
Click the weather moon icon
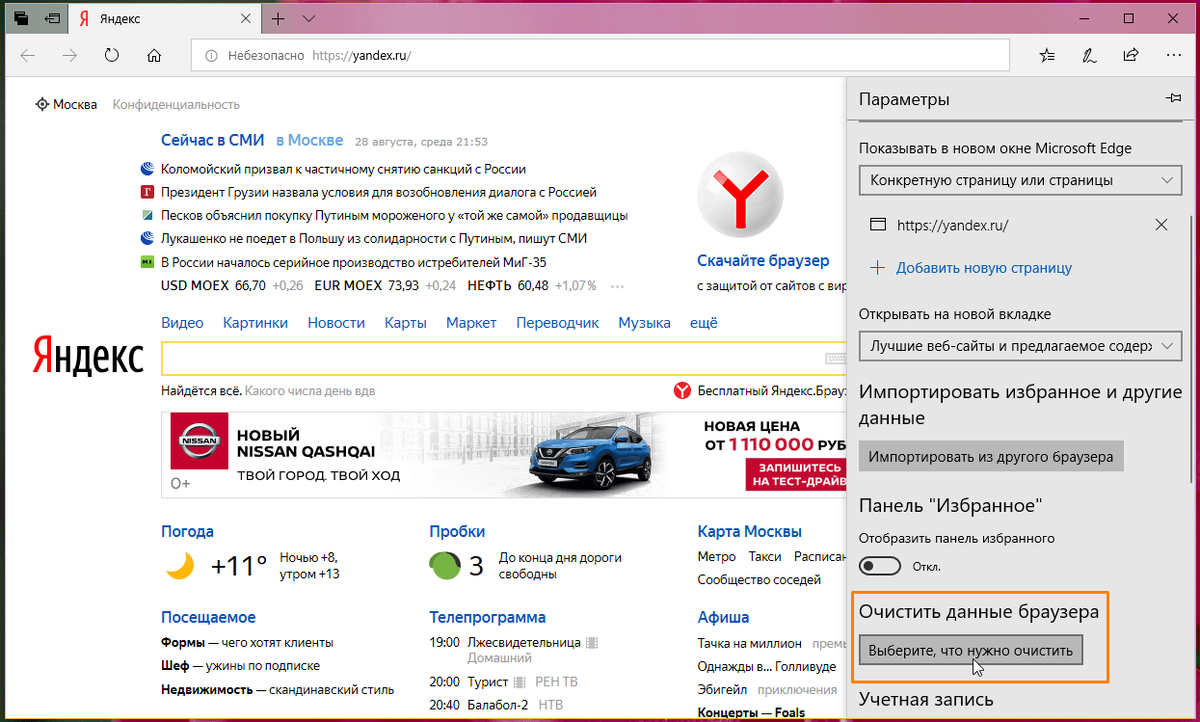(x=180, y=566)
